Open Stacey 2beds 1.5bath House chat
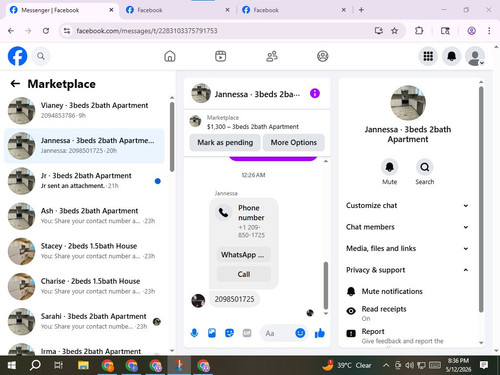500x375 pixels. point(84,251)
